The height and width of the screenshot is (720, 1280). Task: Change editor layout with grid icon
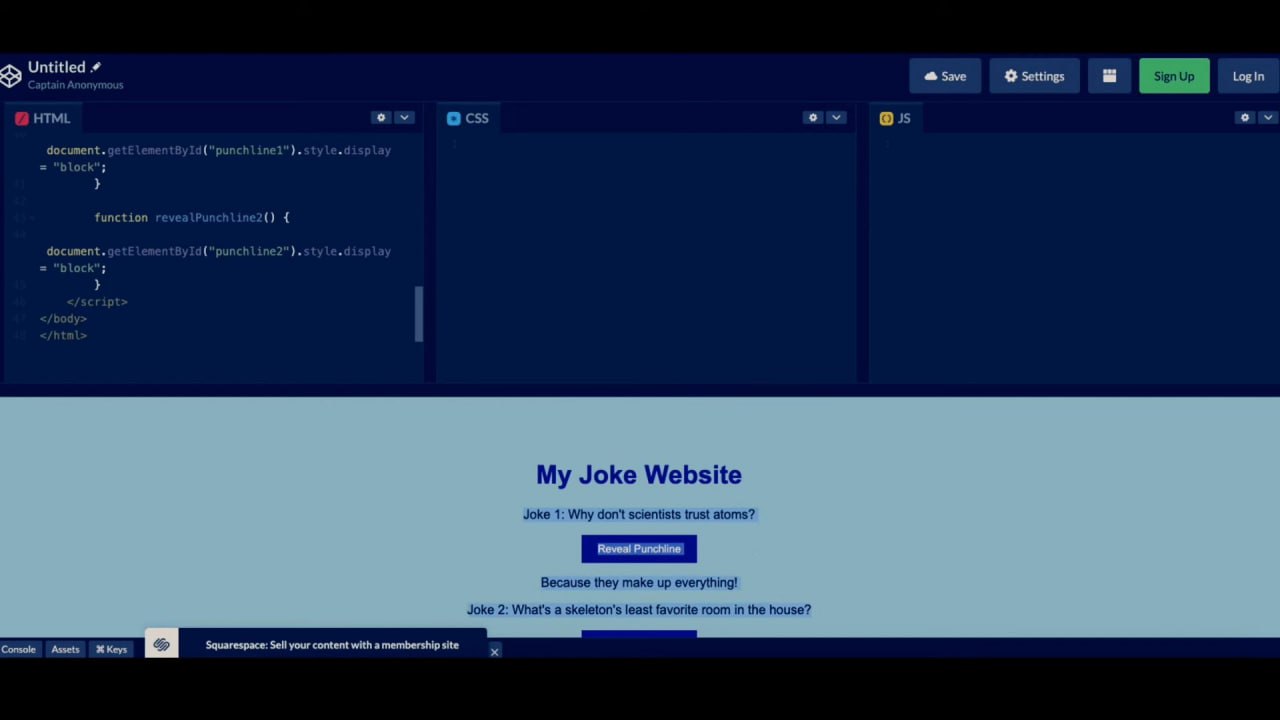(x=1109, y=76)
